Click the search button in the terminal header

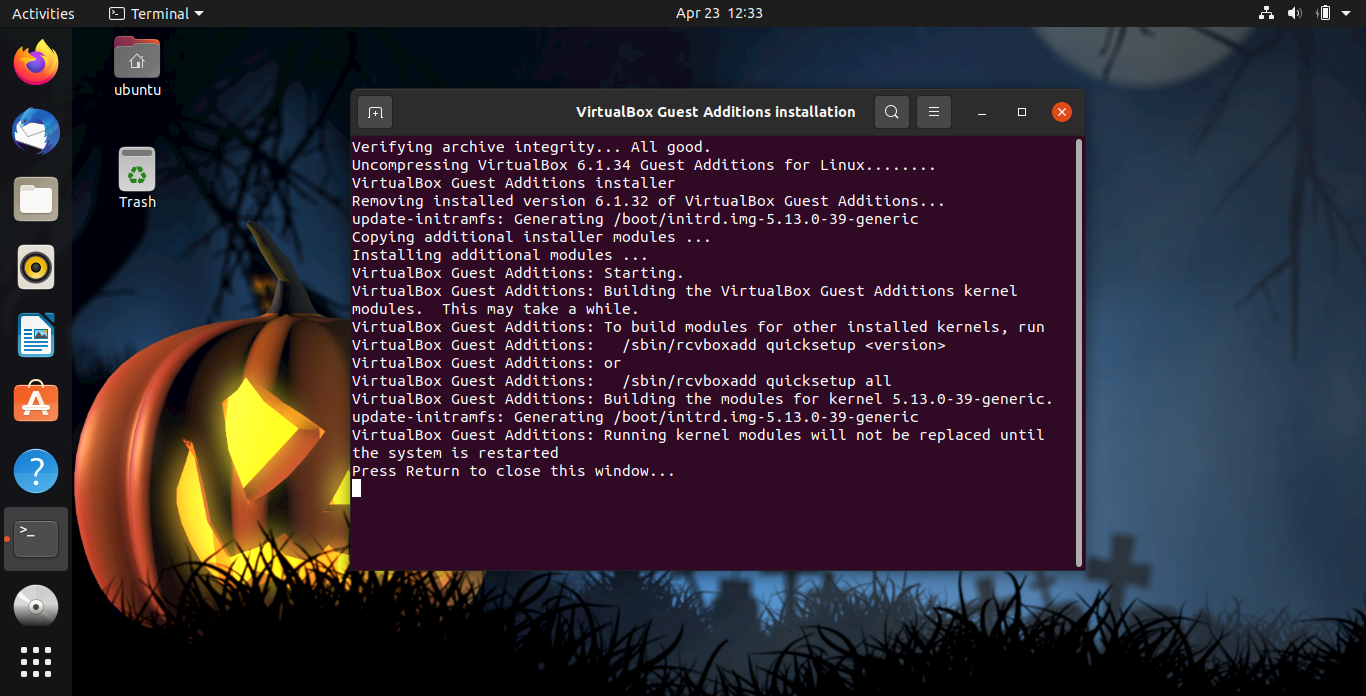[x=891, y=112]
